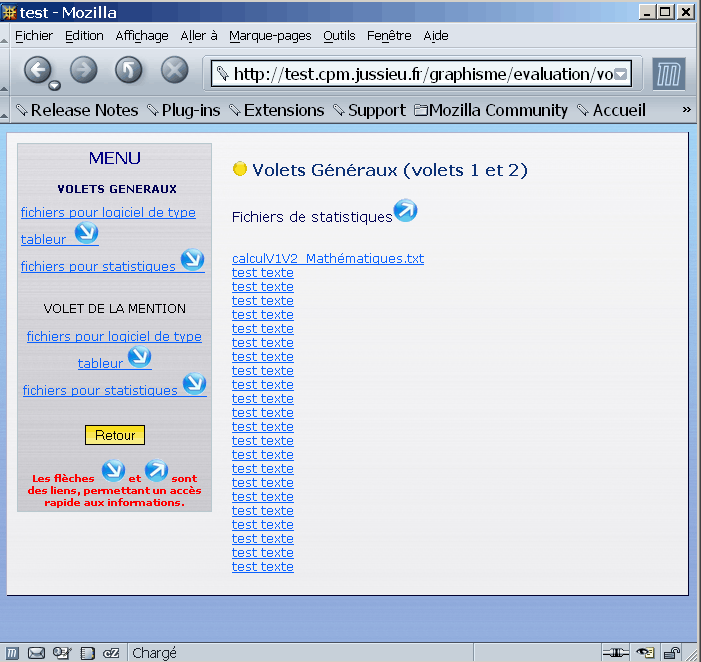Open the Outils menu
Image resolution: width=701 pixels, height=662 pixels.
click(339, 36)
